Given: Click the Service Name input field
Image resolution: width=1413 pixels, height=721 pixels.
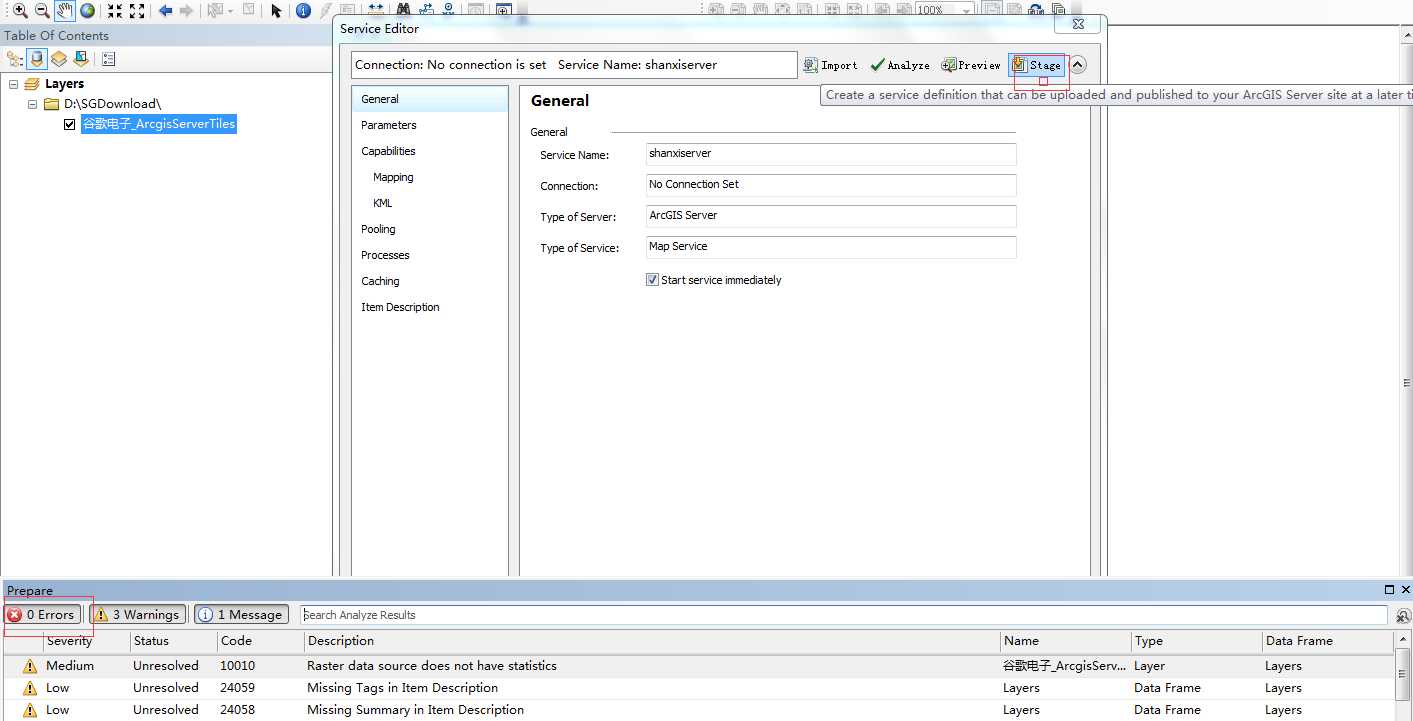Looking at the screenshot, I should 831,154.
